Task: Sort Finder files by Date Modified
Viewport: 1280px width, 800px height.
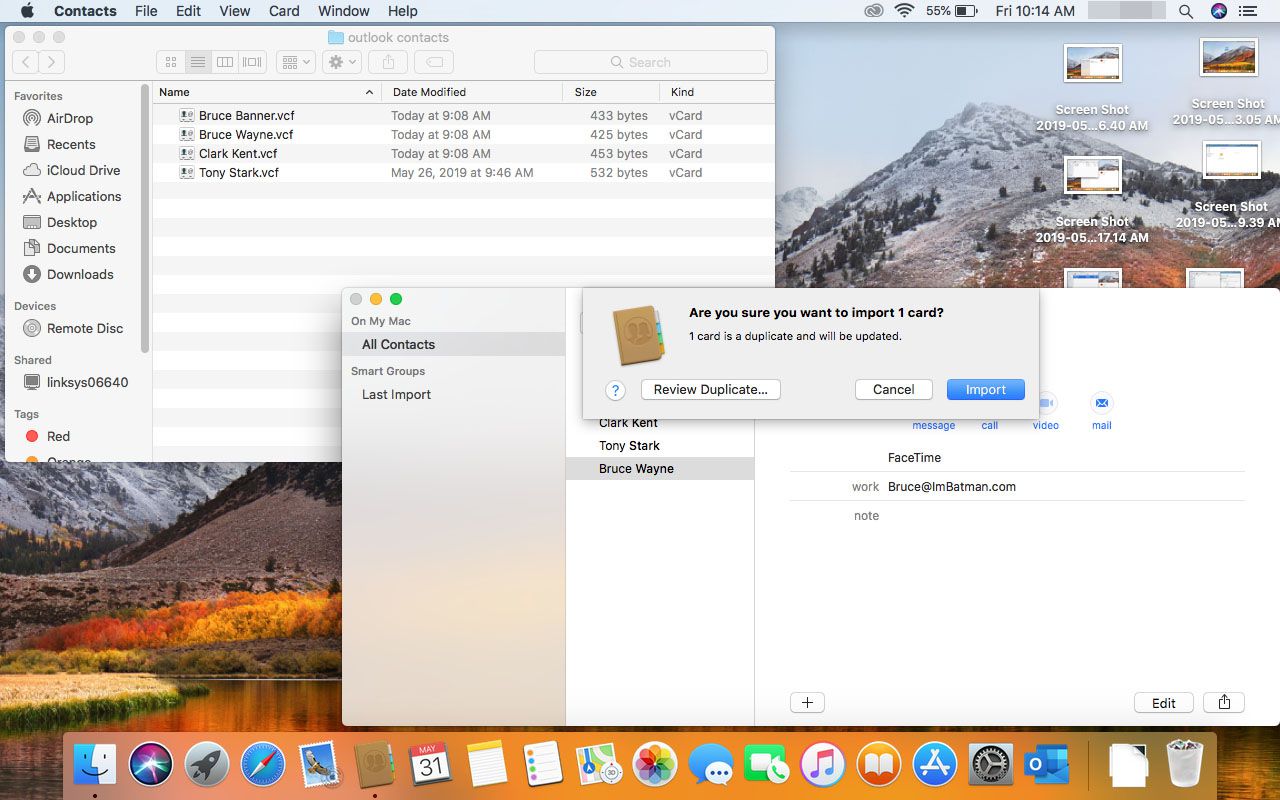Action: pos(473,92)
